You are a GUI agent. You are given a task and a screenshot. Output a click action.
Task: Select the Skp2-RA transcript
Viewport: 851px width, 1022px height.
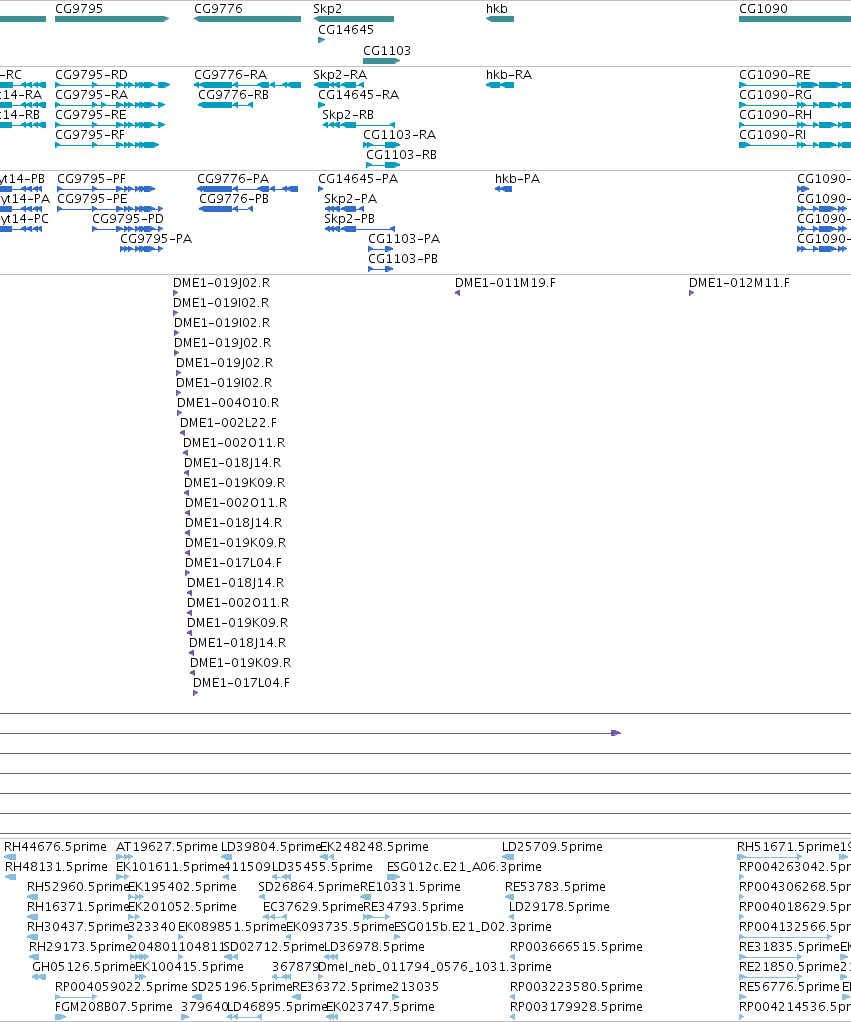point(339,74)
